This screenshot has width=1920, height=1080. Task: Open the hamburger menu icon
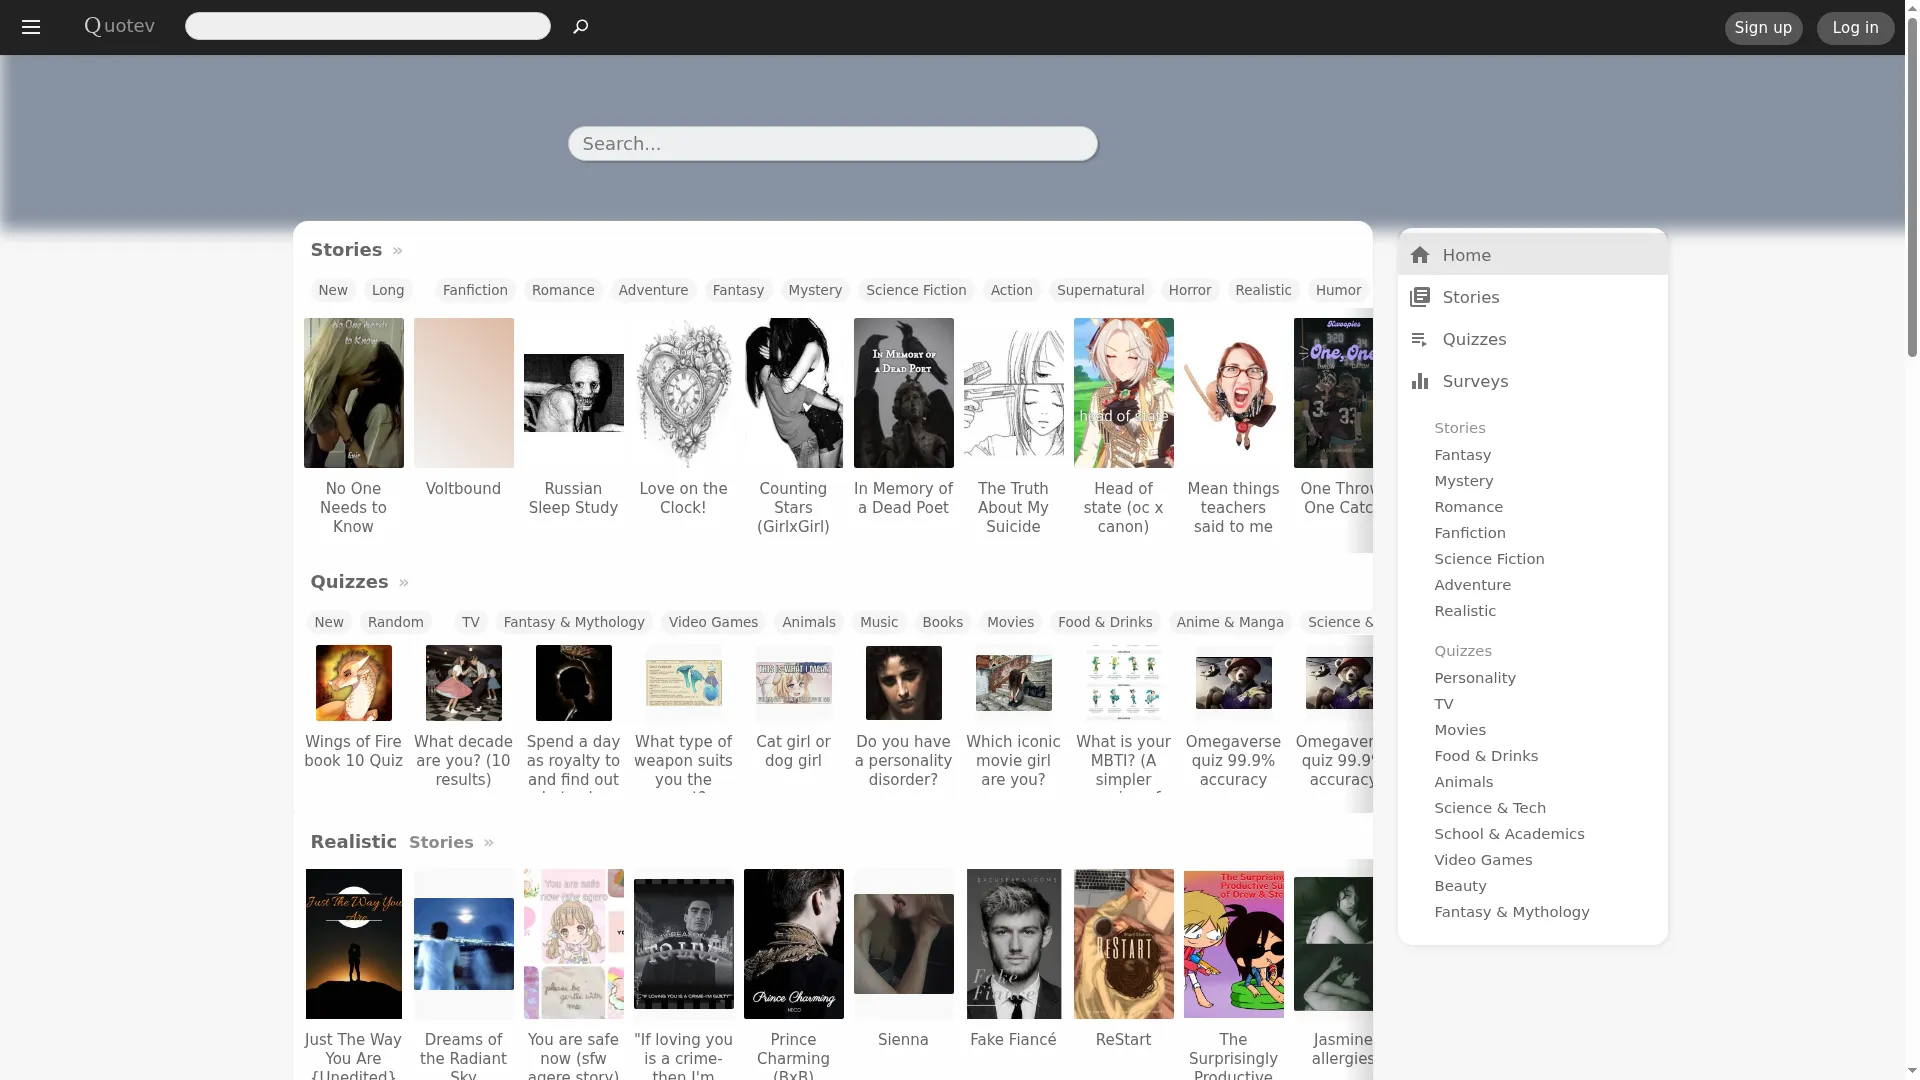click(31, 27)
